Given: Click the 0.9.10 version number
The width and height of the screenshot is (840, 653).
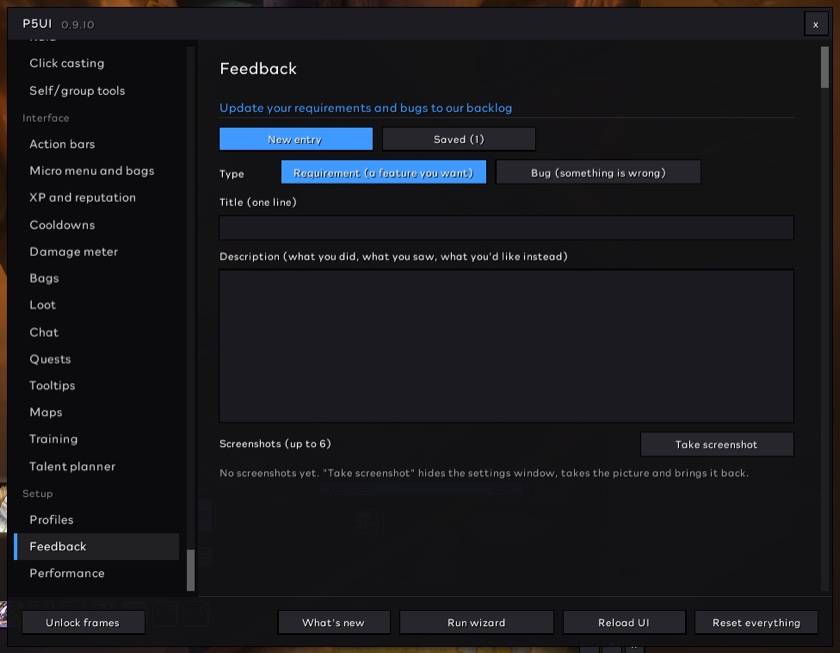Looking at the screenshot, I should [78, 25].
